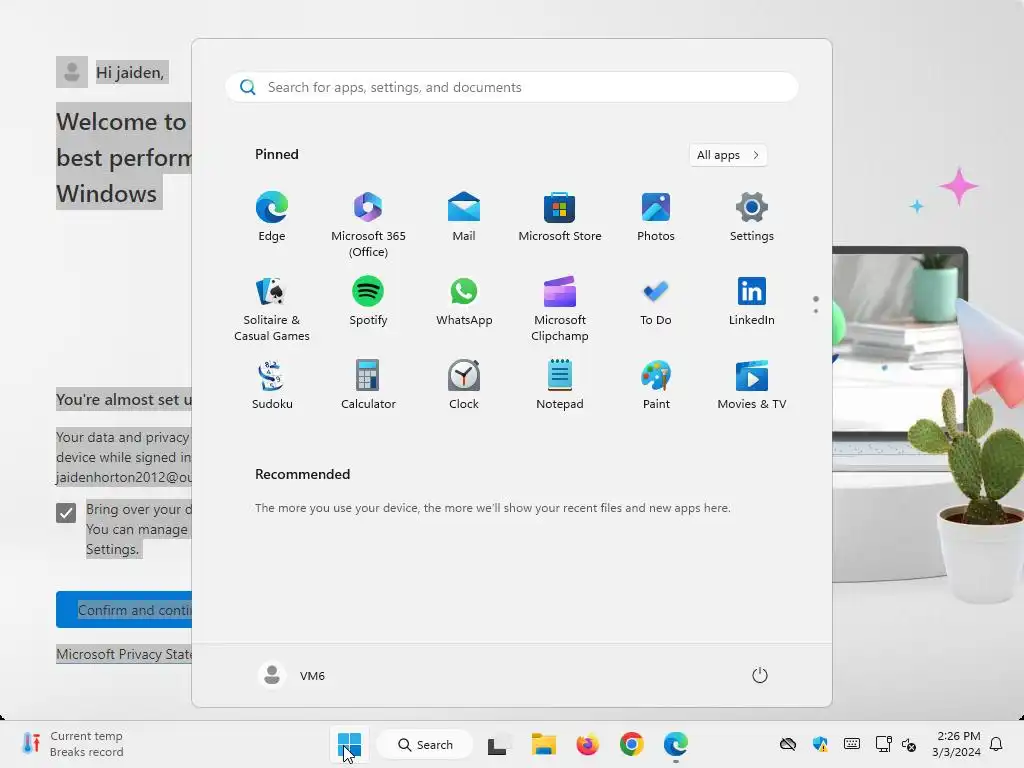Launch Firefox from the taskbar
This screenshot has width=1024, height=768.
588,744
